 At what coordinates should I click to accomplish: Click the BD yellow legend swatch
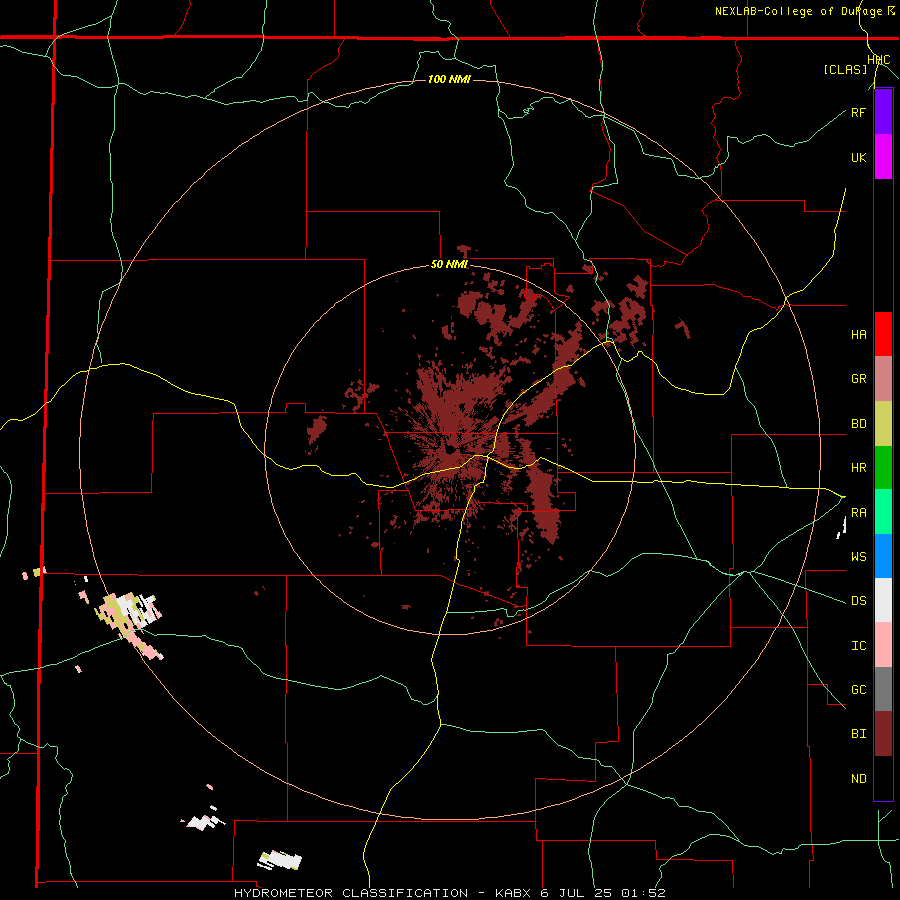(883, 424)
